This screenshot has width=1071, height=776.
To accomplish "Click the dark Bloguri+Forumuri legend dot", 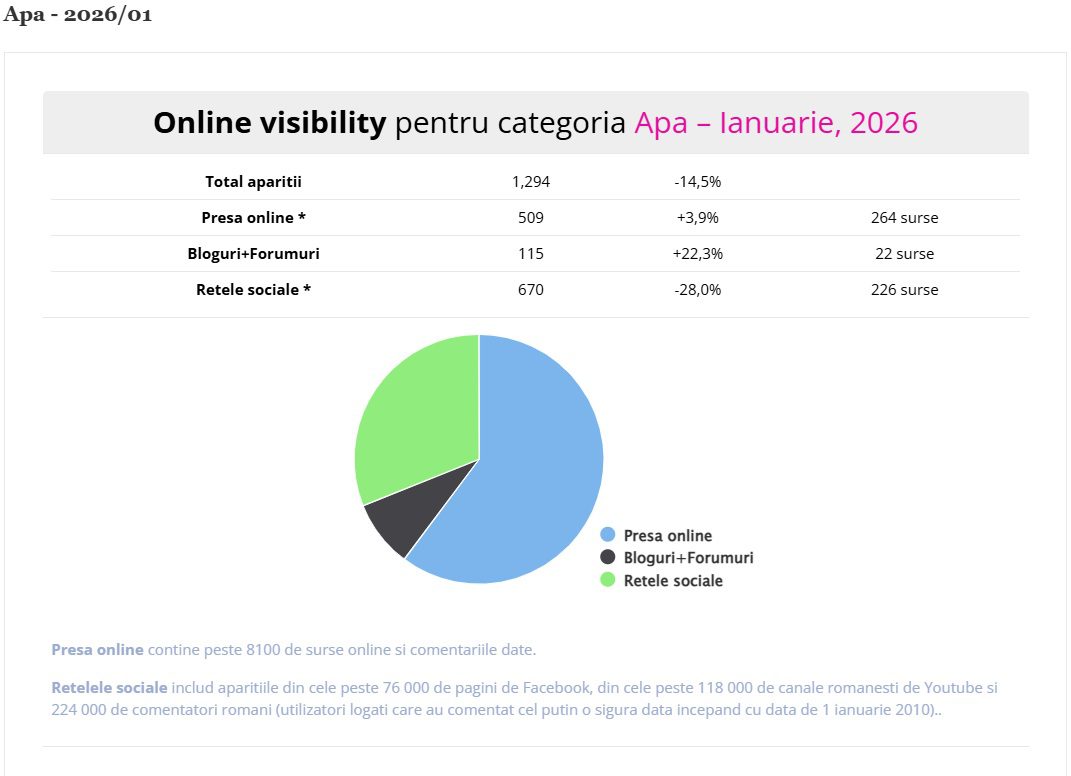I will (x=608, y=557).
